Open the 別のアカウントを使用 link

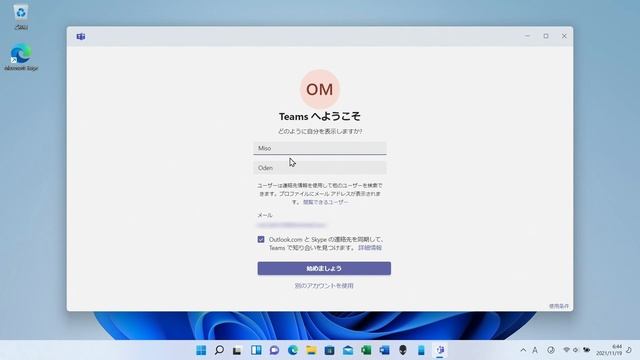324,286
